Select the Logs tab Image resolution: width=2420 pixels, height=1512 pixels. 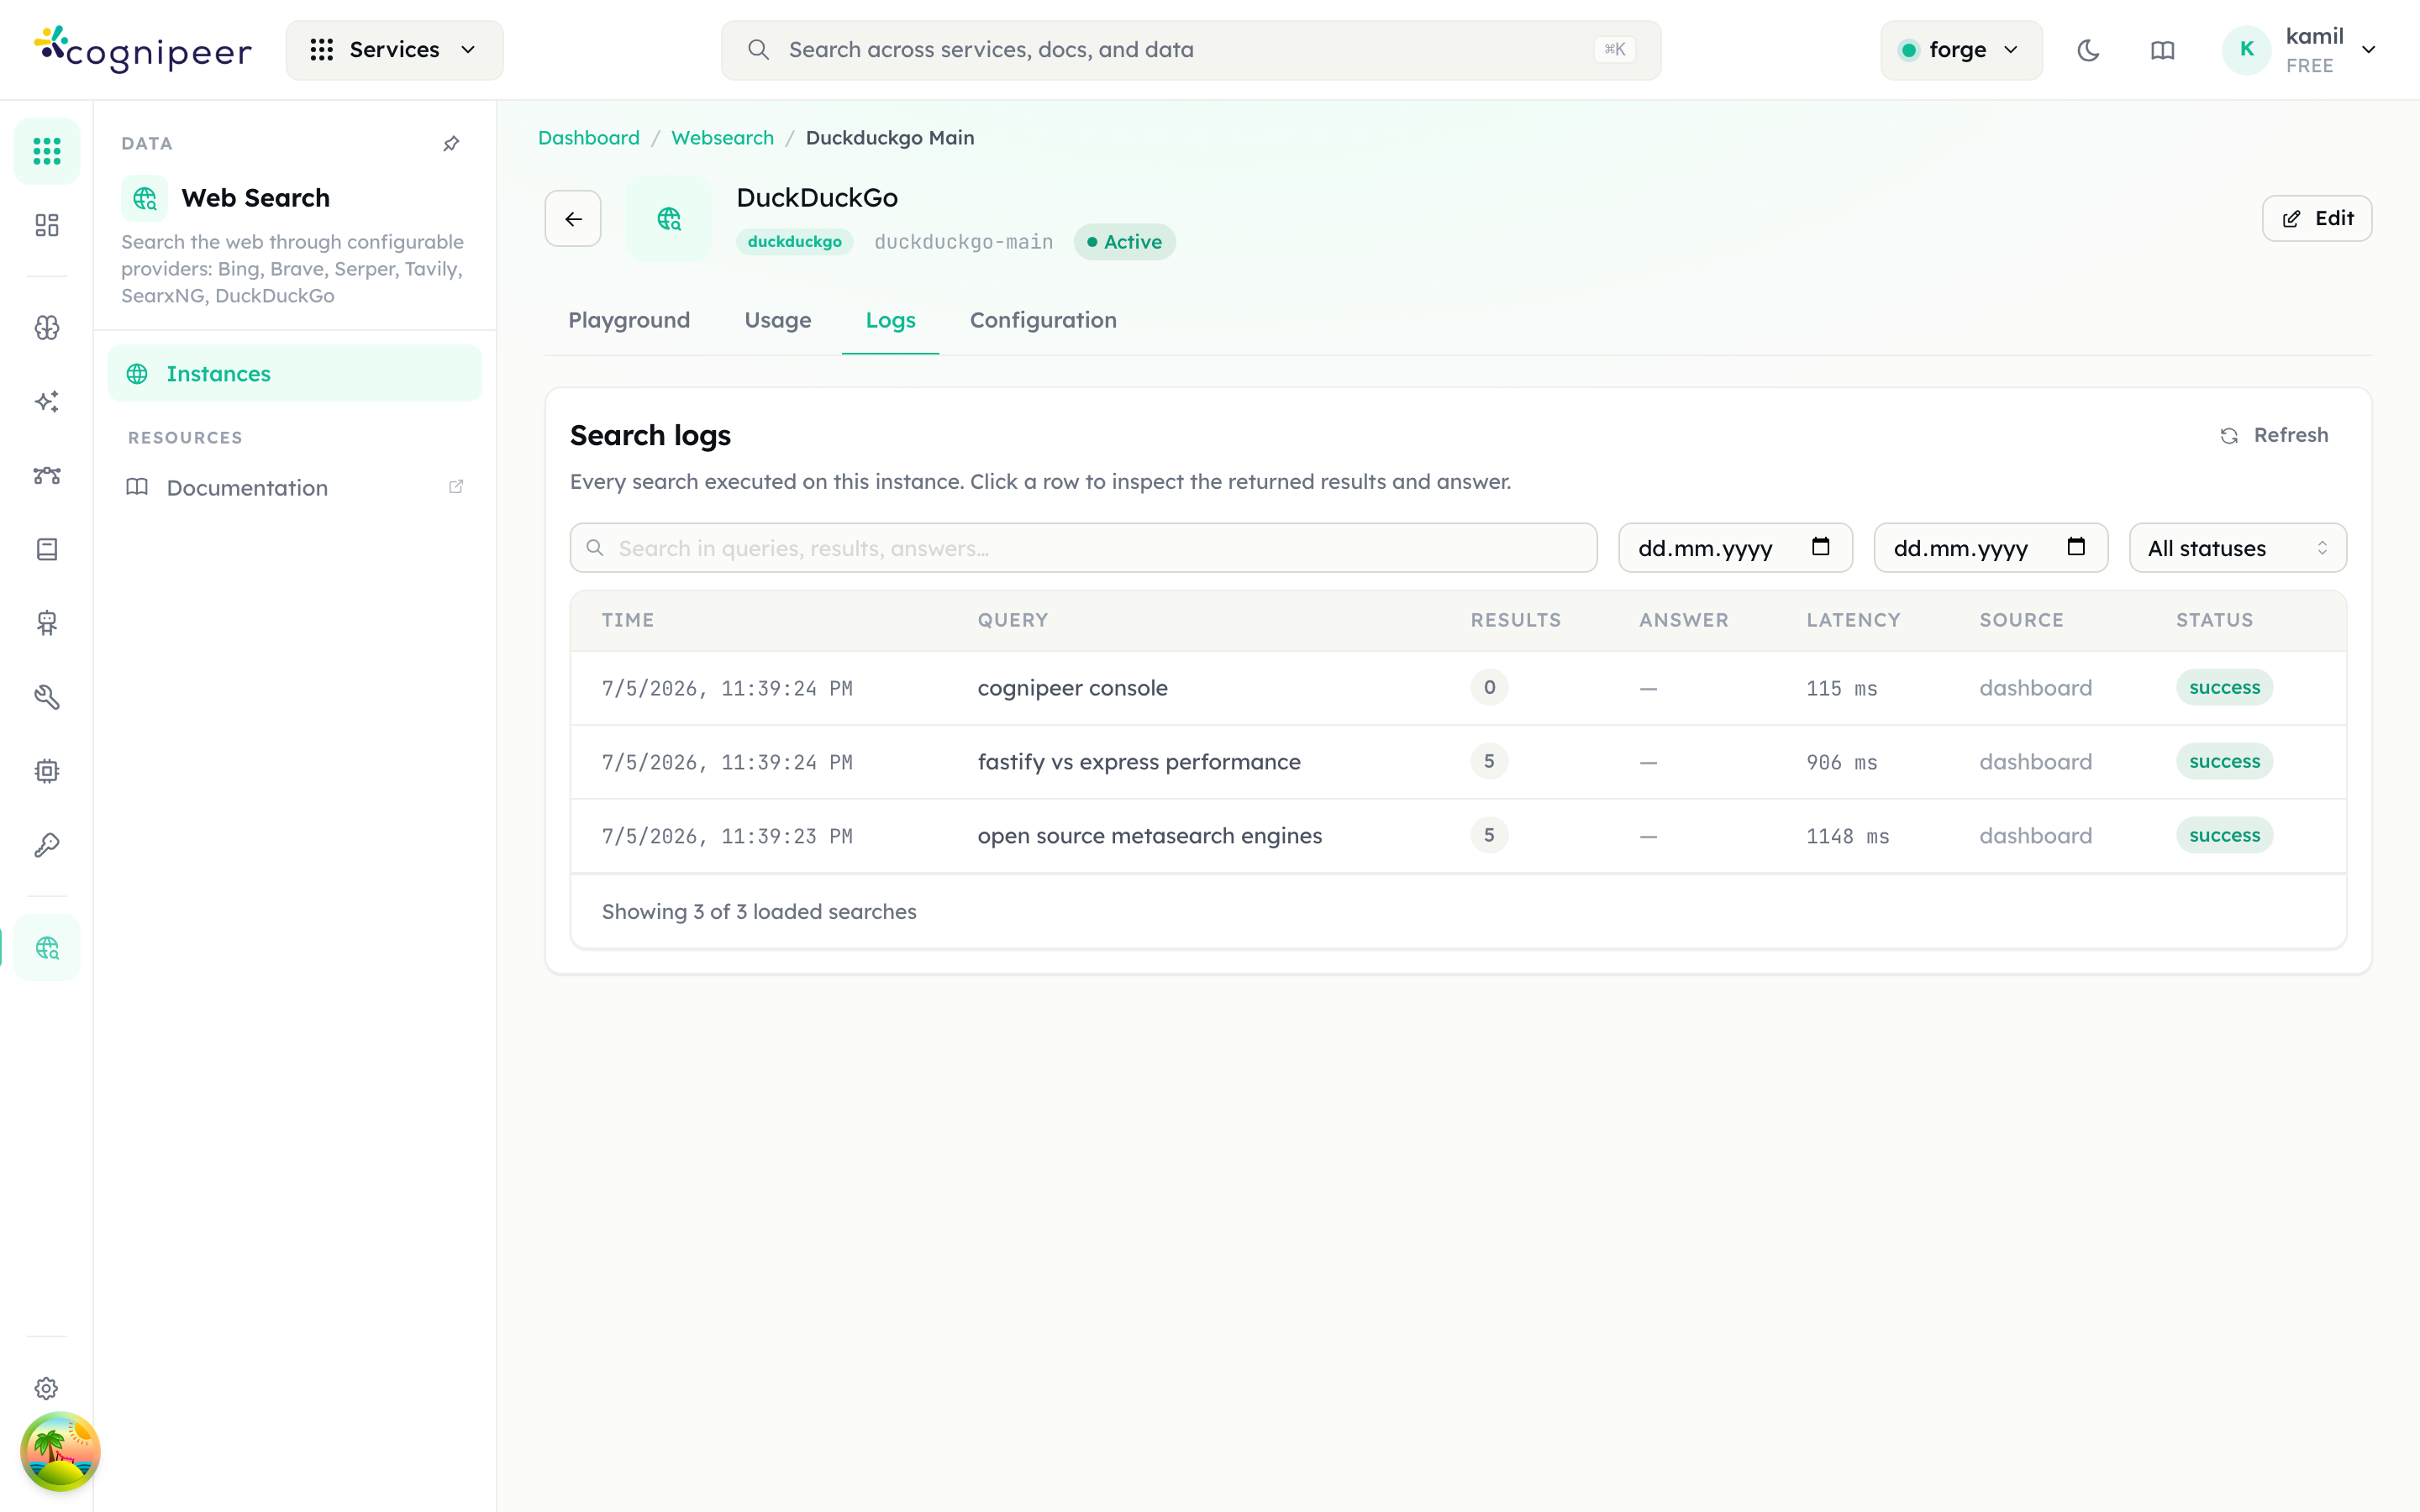(890, 320)
